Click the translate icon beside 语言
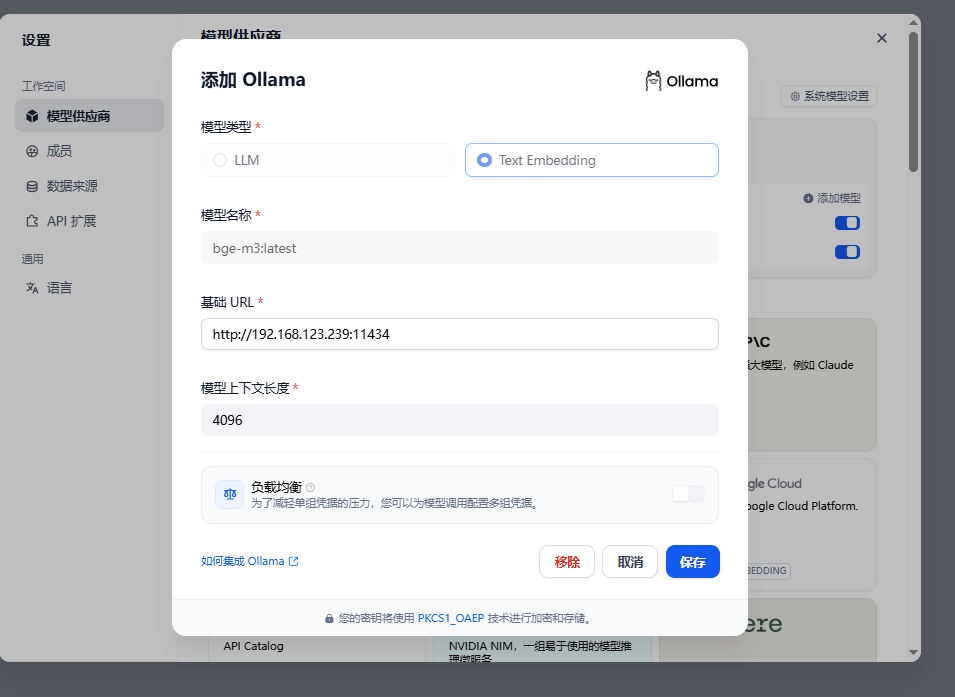Screen dimensions: 955x697 (32, 288)
